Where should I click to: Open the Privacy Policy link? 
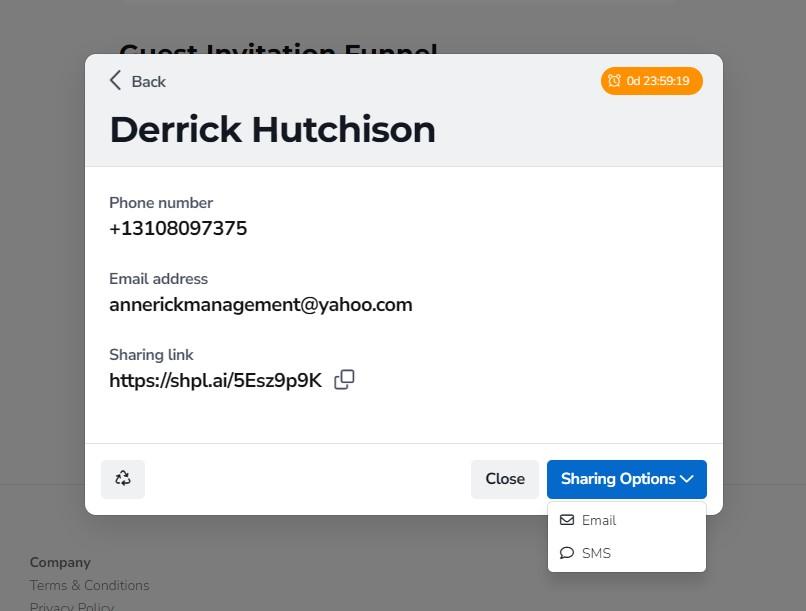coord(72,605)
